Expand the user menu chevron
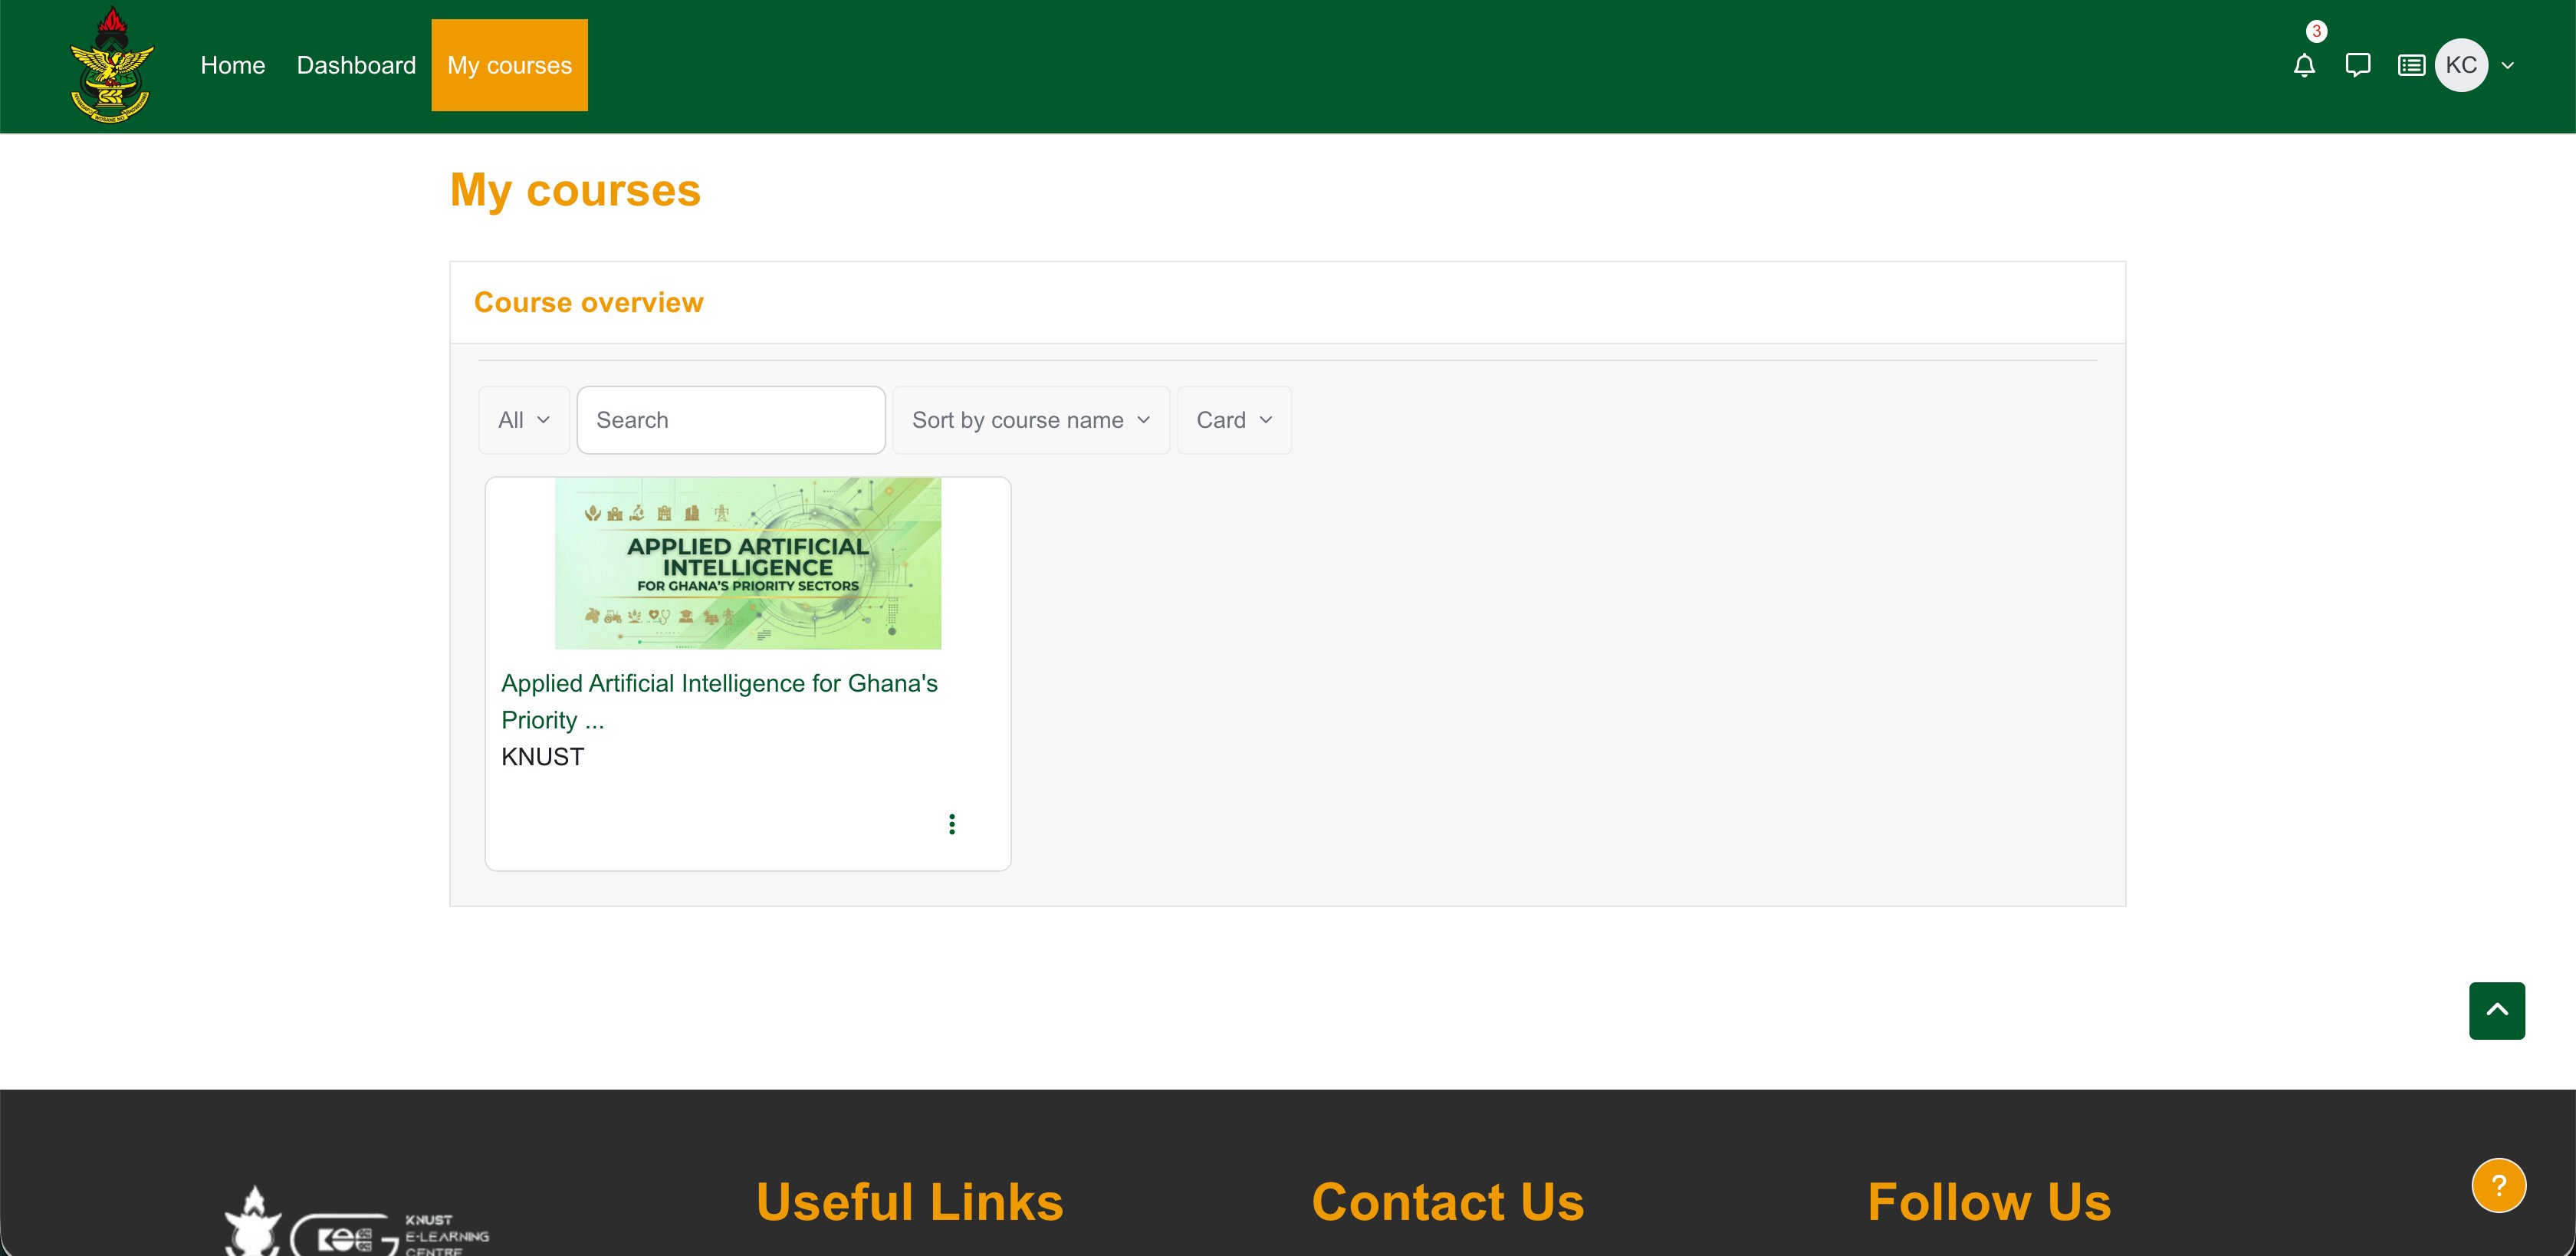Screen dimensions: 2576x1256 (x=2507, y=66)
